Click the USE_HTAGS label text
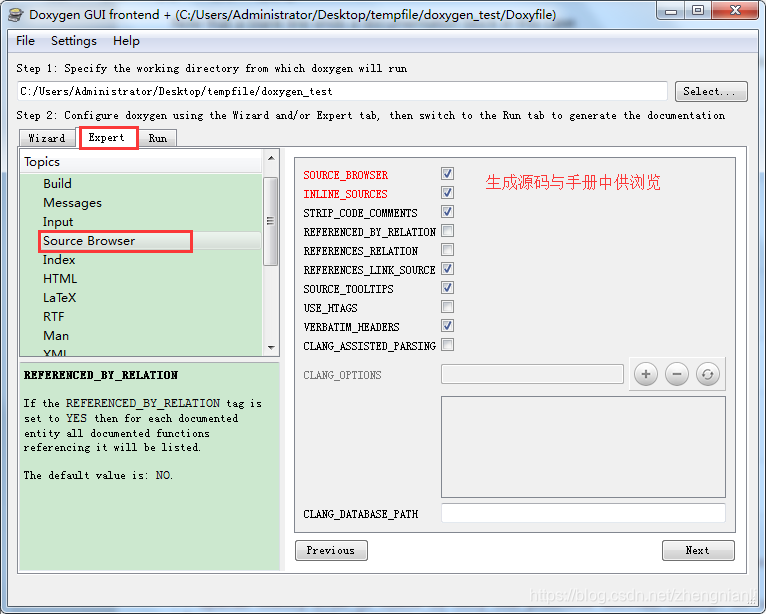 [330, 308]
